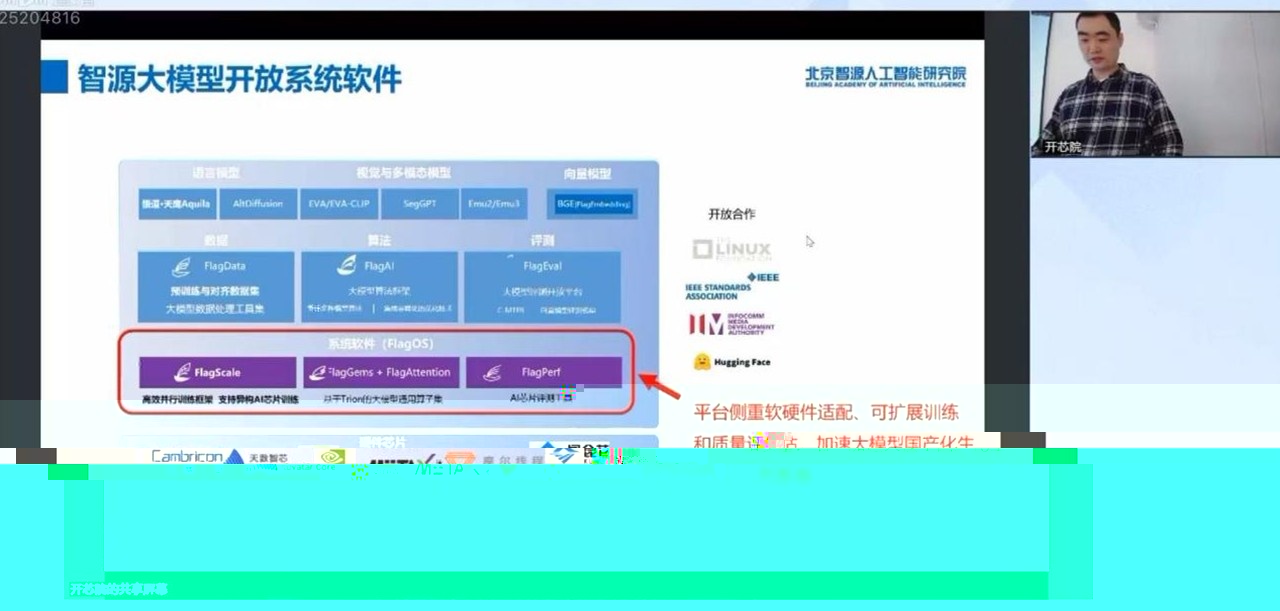
Task: Click the Emu2/Emu3 model box
Action: [x=494, y=203]
